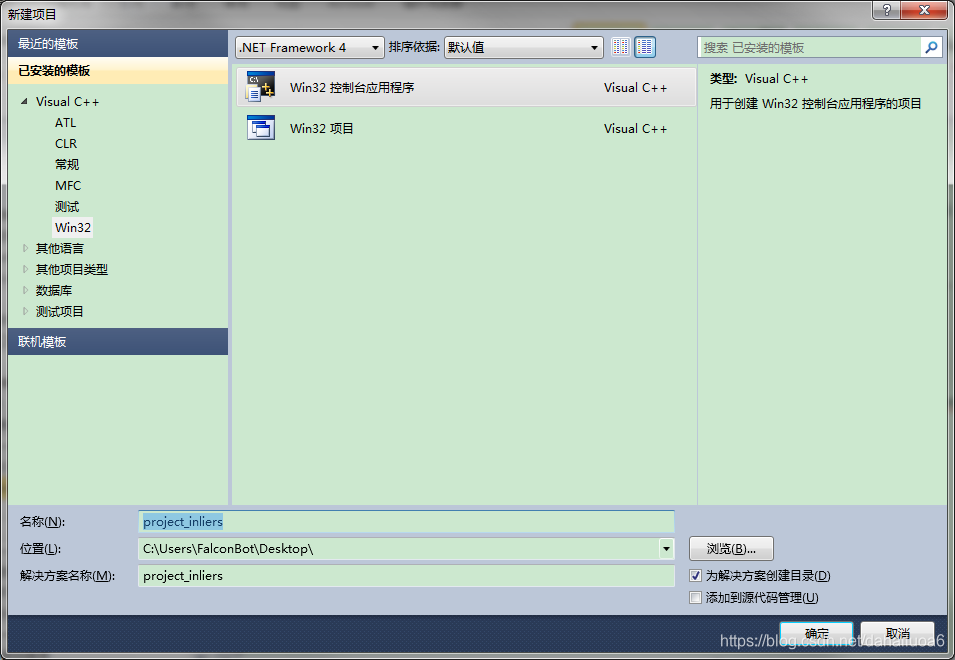Click the search magnifier icon
This screenshot has height=660, width=955.
pos(931,47)
